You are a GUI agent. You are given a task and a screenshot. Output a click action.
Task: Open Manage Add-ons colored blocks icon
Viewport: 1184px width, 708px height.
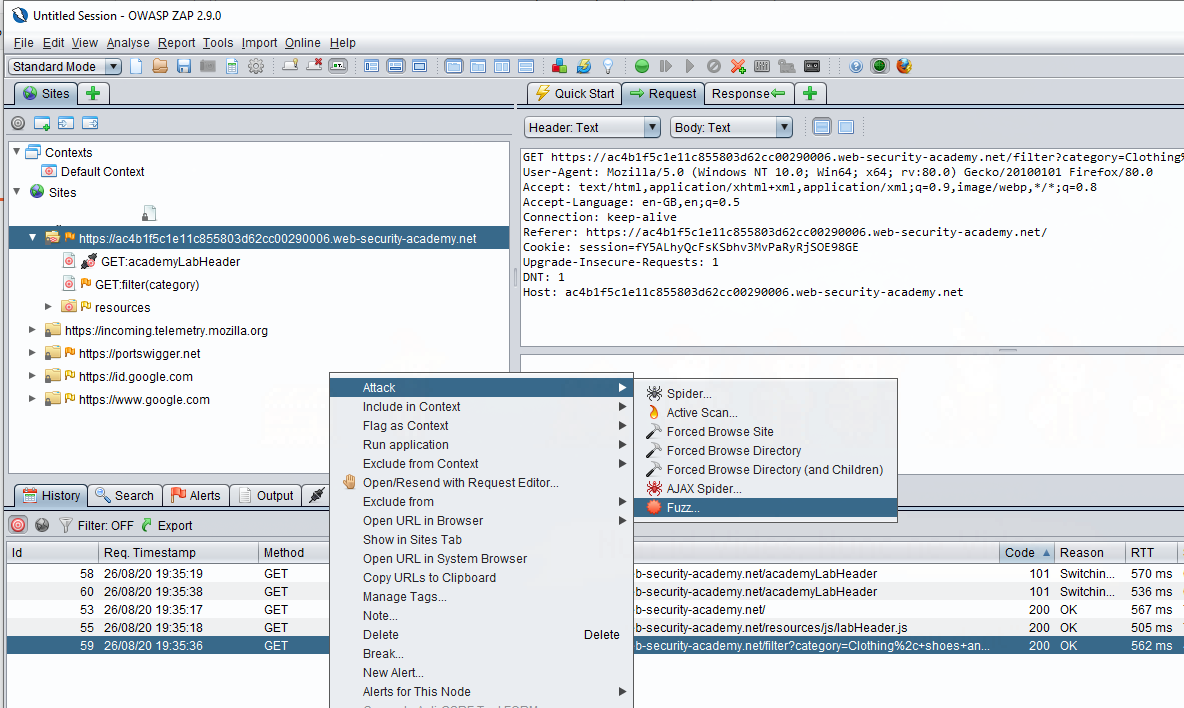coord(560,66)
